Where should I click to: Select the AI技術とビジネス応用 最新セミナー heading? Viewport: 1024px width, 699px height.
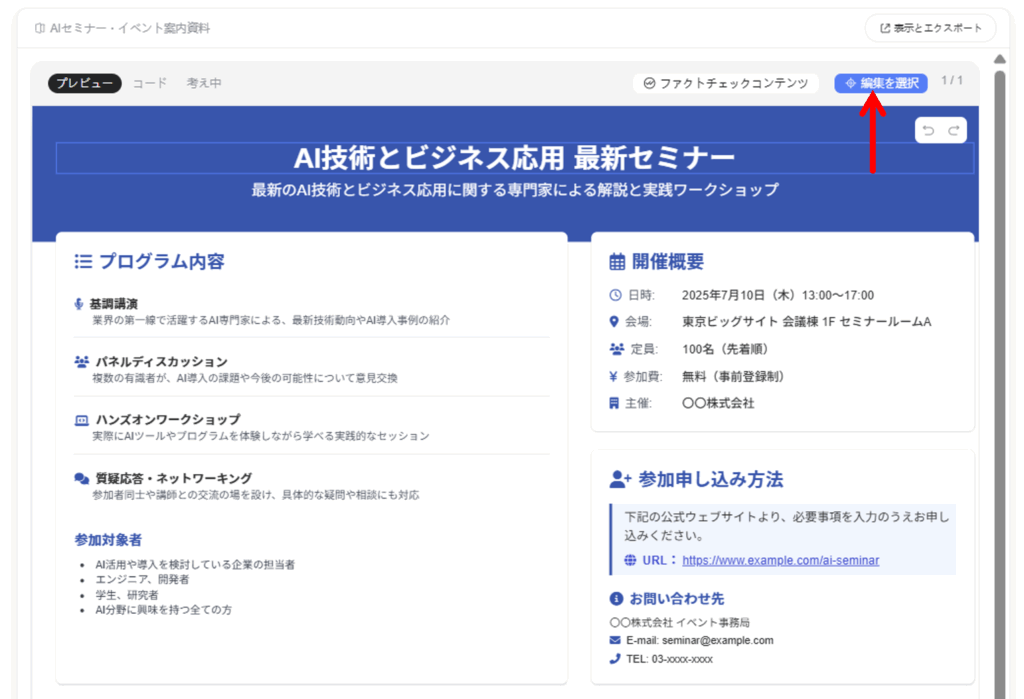pos(514,158)
